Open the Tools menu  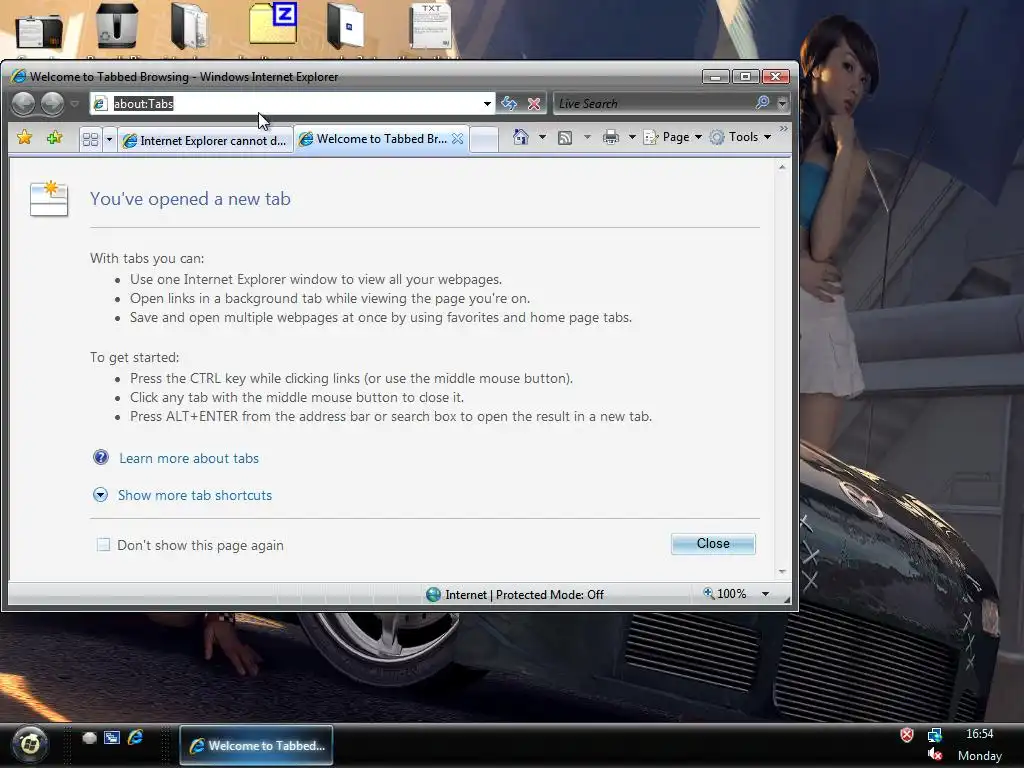coord(741,137)
